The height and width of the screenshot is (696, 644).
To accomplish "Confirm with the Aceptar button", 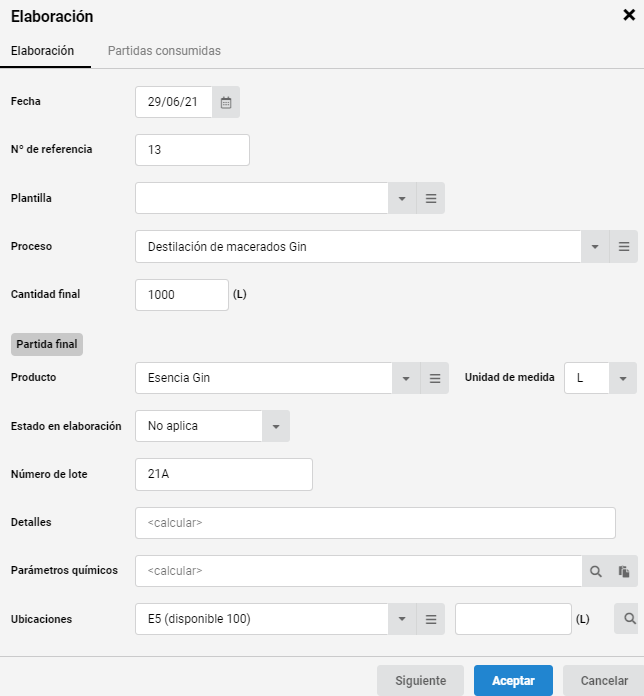I will point(514,680).
